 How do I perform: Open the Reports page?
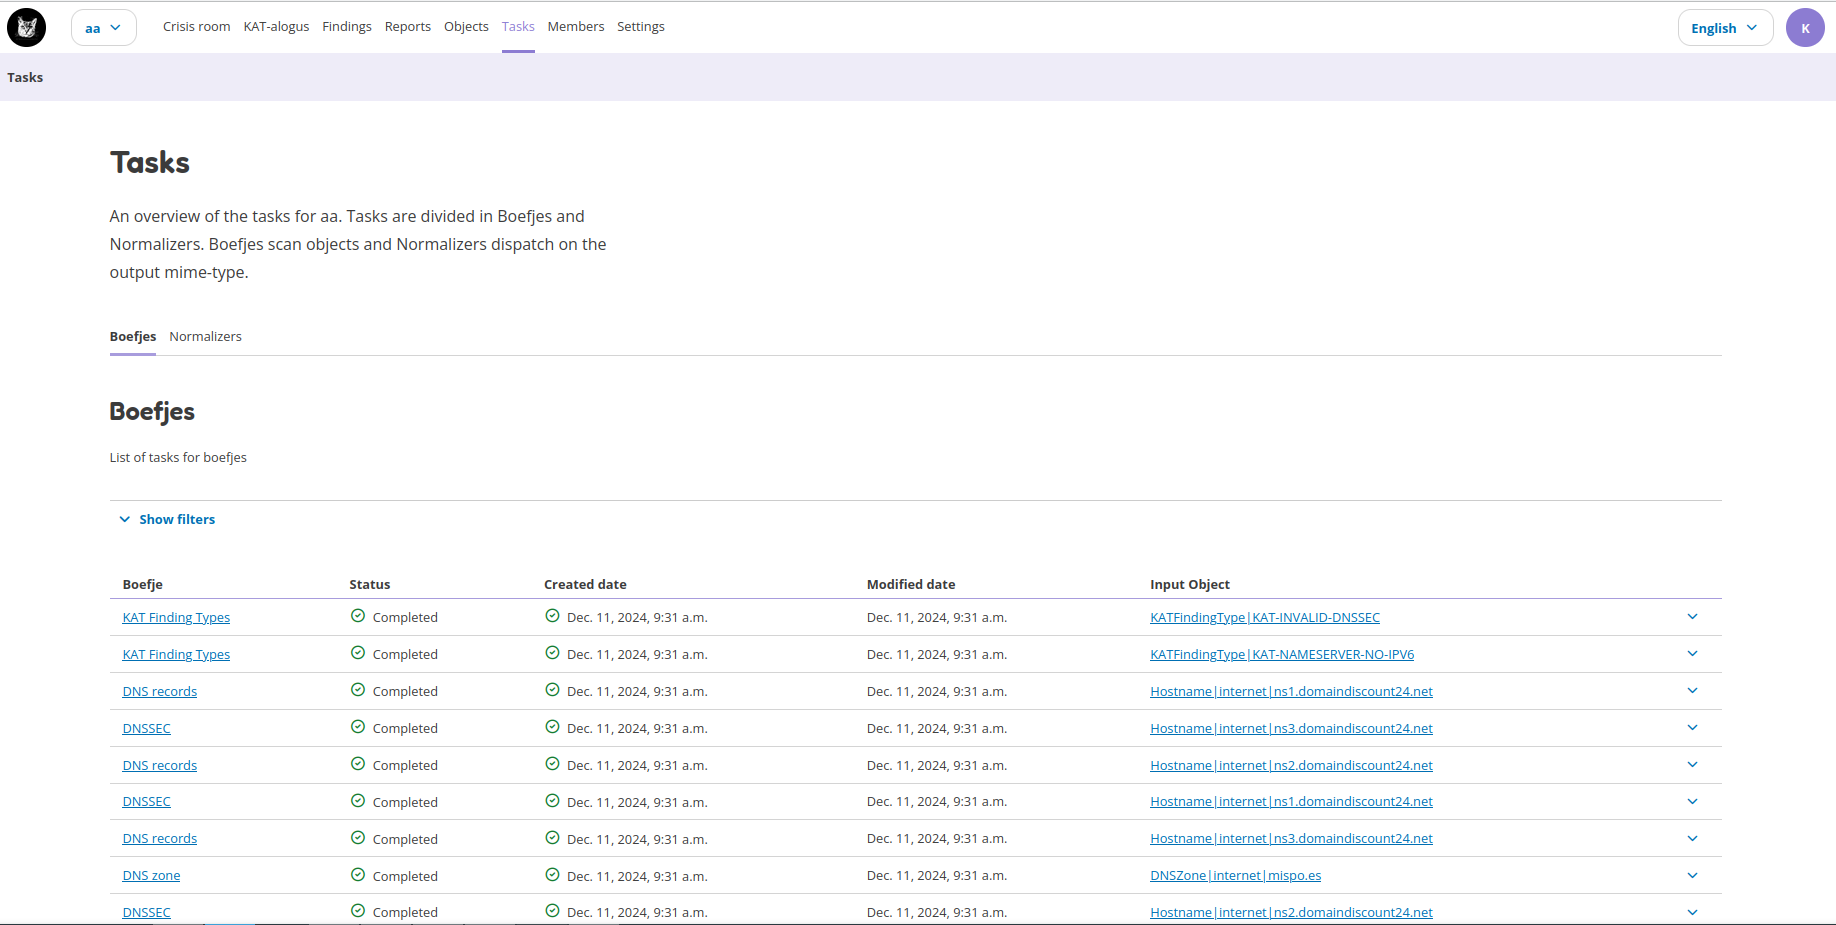(408, 27)
